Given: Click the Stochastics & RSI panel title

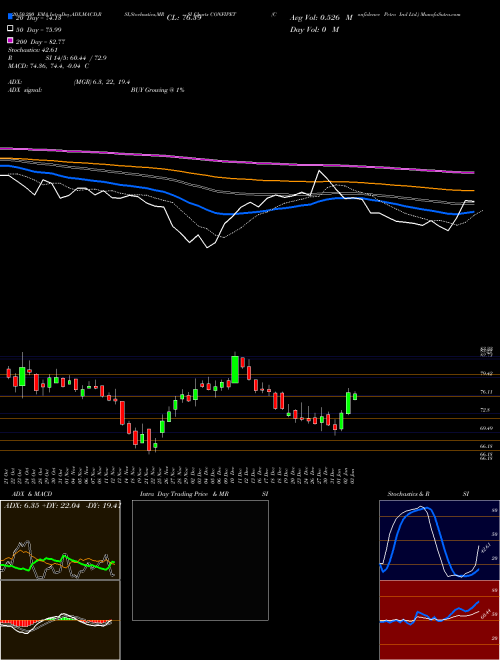Looking at the screenshot, I should tap(428, 494).
